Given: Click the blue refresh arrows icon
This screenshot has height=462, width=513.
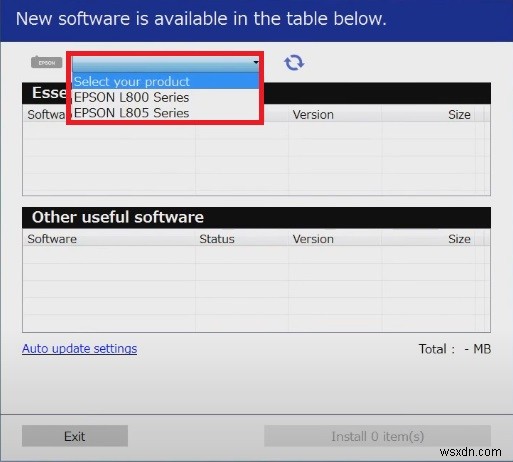Looking at the screenshot, I should (294, 63).
